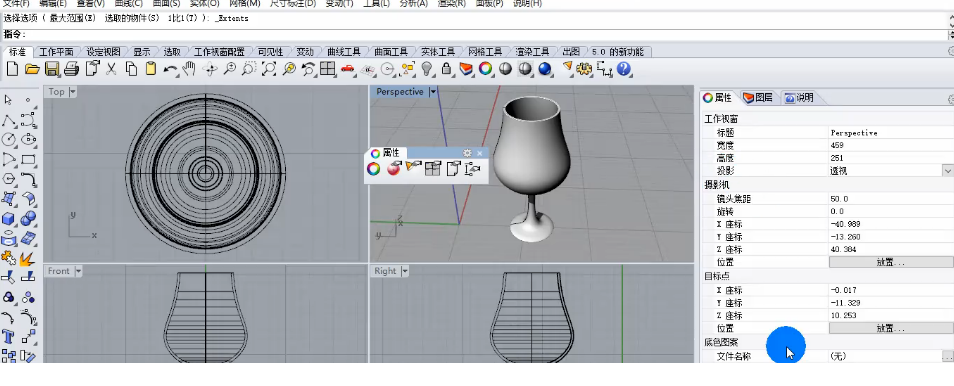Switch to the 曲线工具 toolbar tab
The image size is (954, 386).
click(344, 52)
